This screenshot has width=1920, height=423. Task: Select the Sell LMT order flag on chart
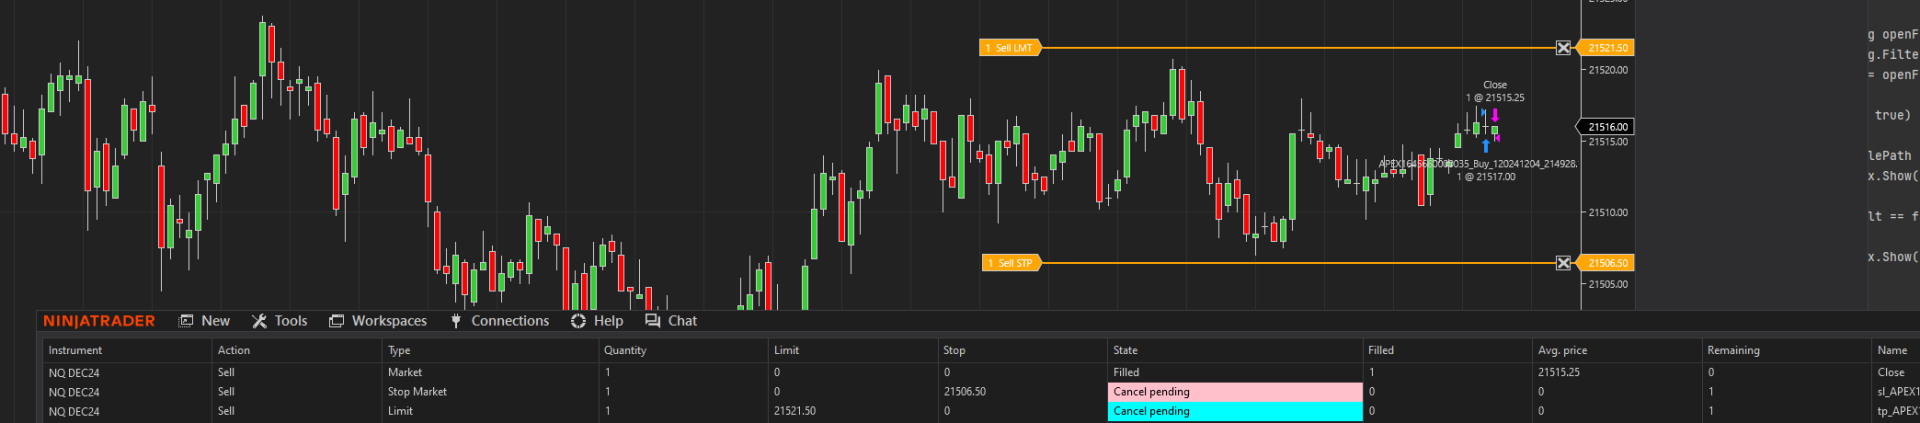[x=1011, y=48]
